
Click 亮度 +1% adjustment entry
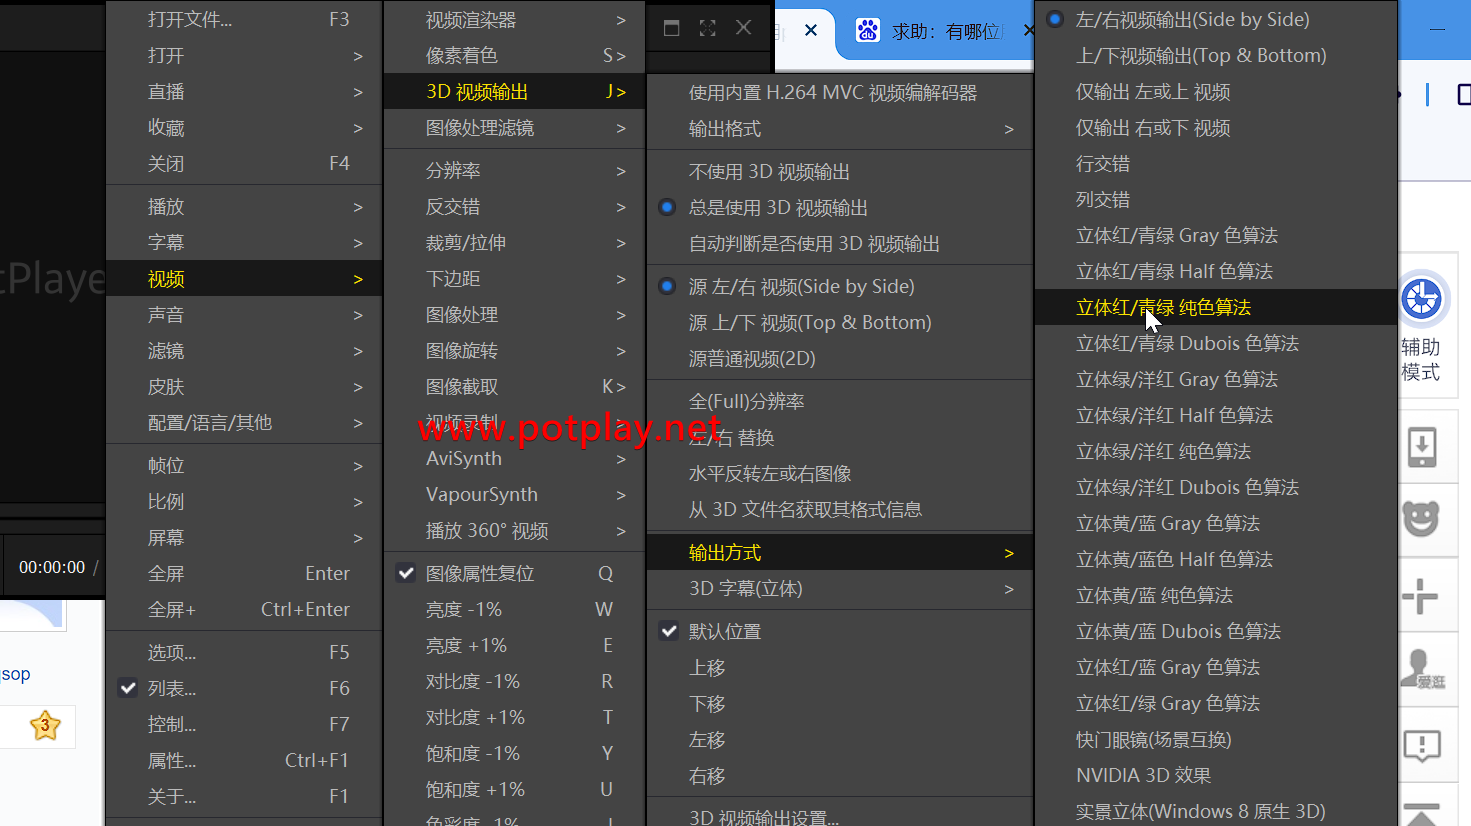514,646
